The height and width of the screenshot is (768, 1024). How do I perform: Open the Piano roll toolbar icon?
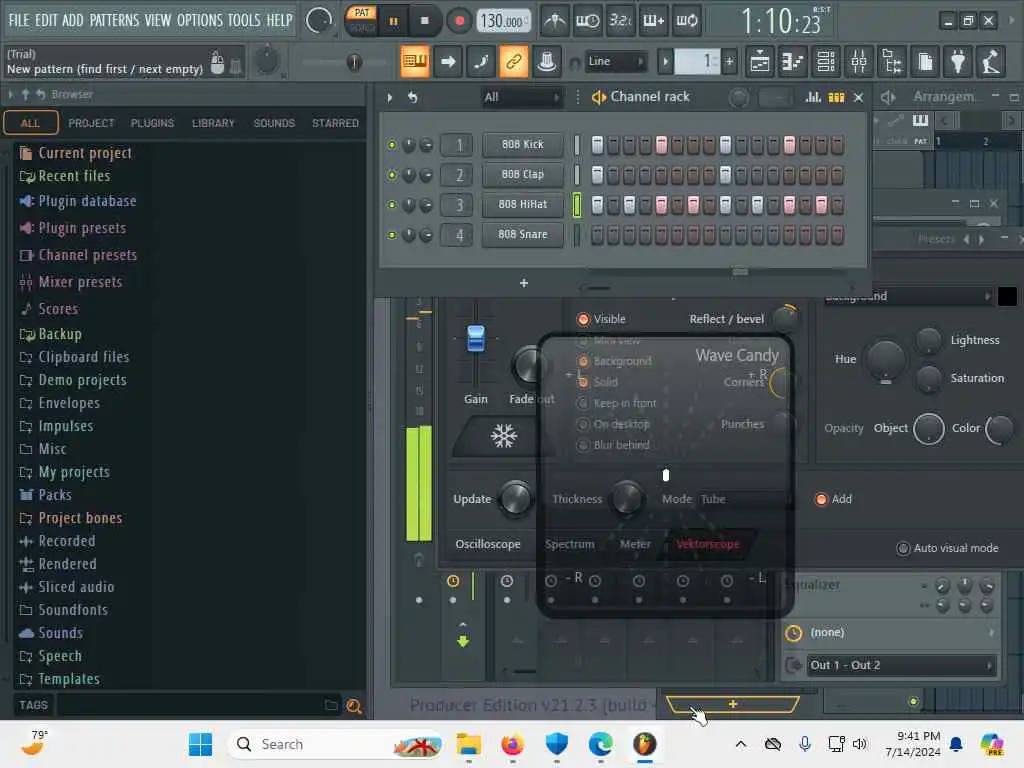792,62
